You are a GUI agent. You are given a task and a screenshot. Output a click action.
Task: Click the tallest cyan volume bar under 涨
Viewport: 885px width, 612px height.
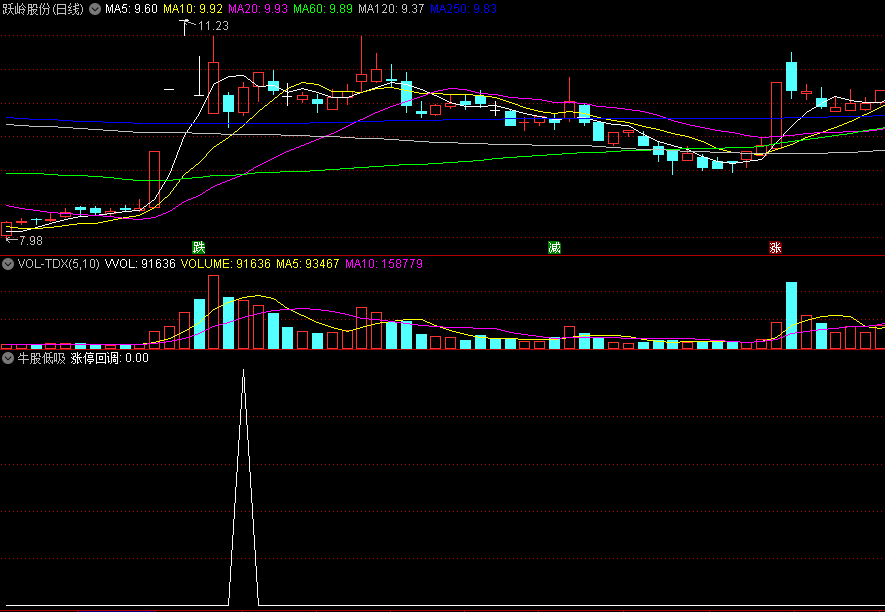point(791,315)
